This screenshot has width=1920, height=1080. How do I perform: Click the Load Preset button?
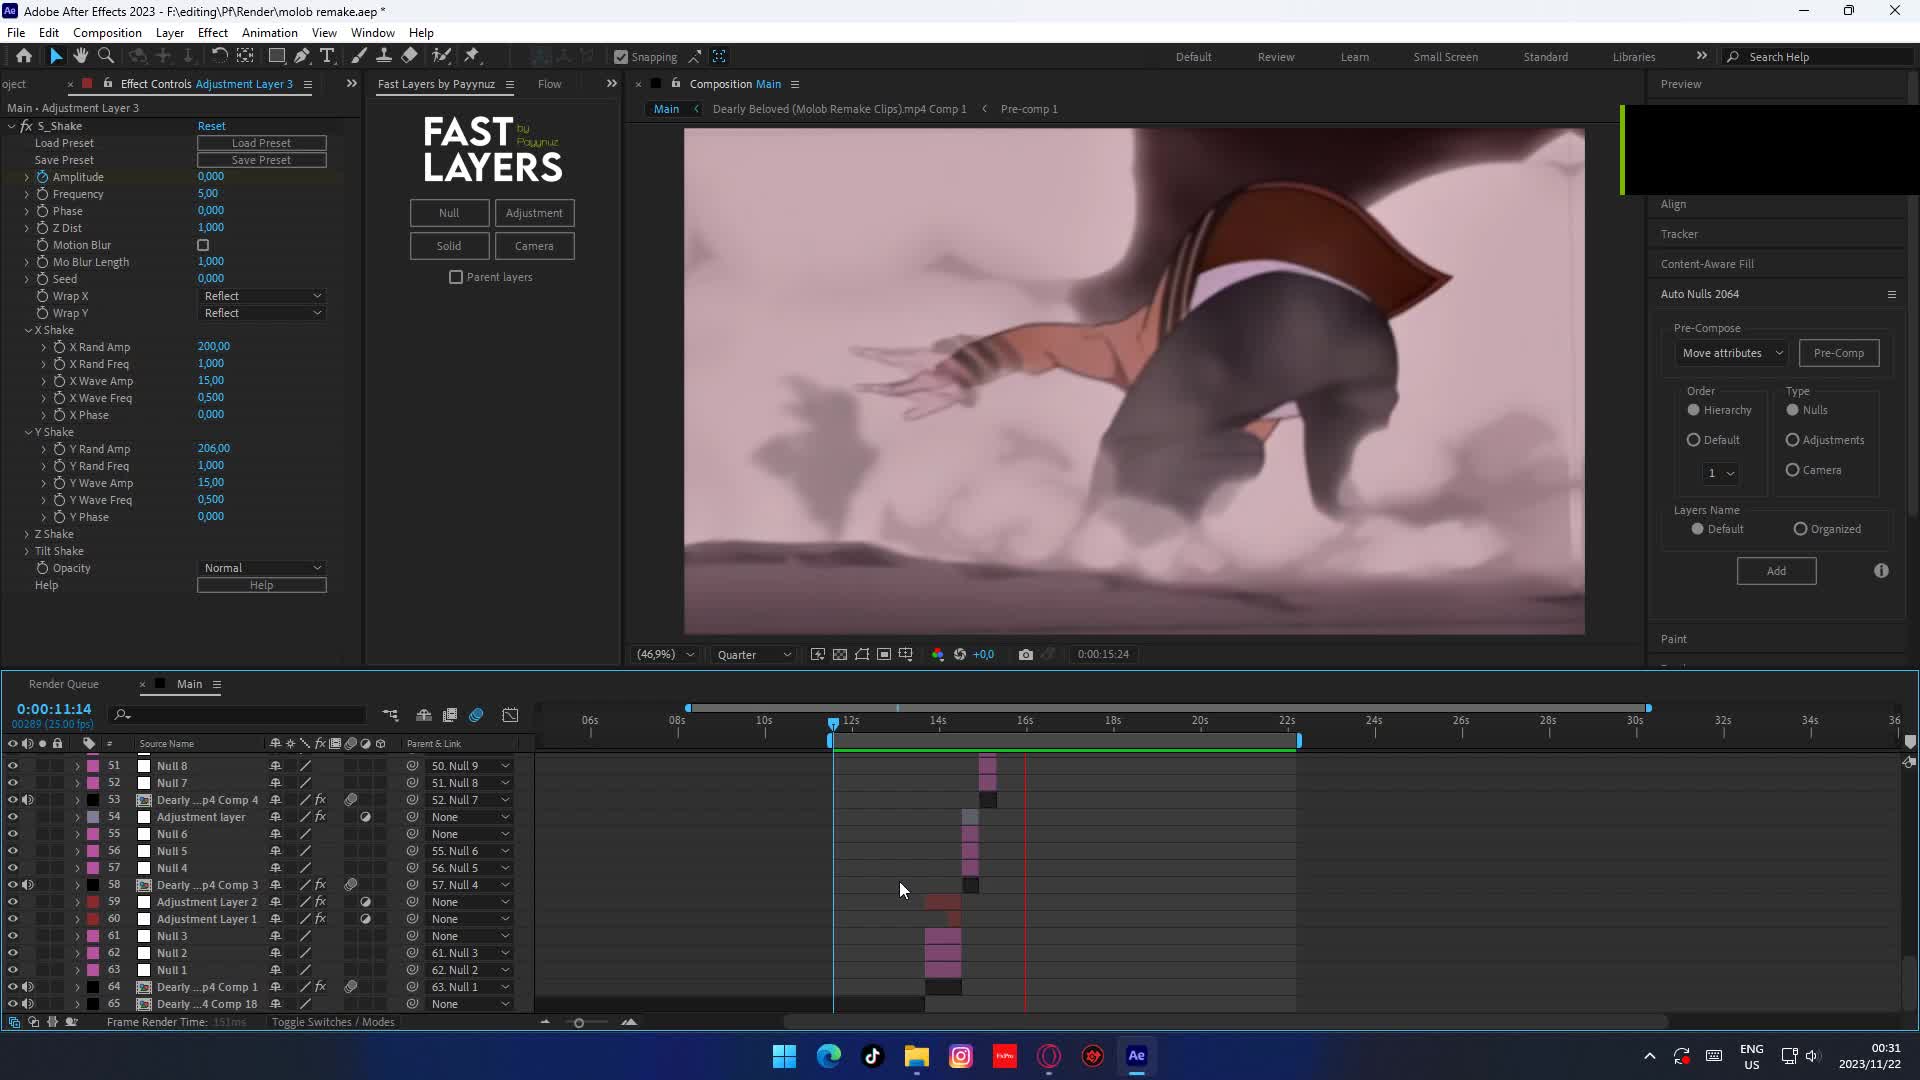[261, 143]
